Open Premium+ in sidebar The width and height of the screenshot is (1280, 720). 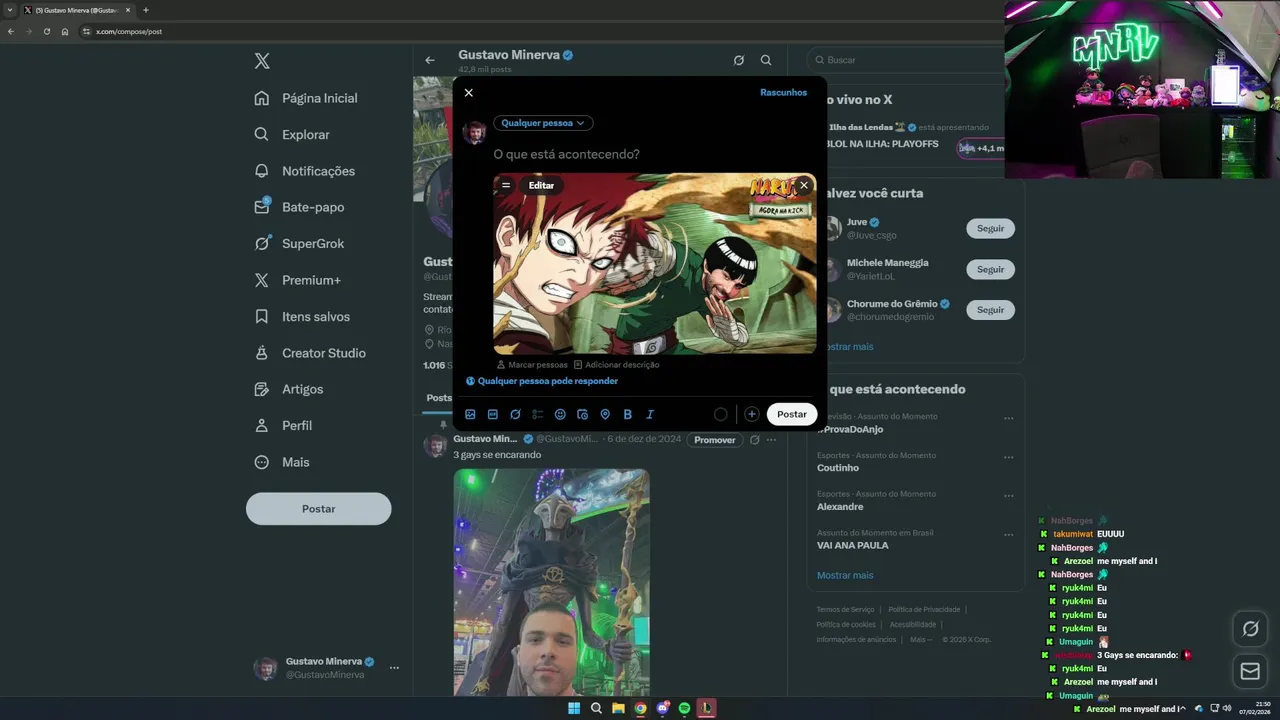[x=297, y=280]
